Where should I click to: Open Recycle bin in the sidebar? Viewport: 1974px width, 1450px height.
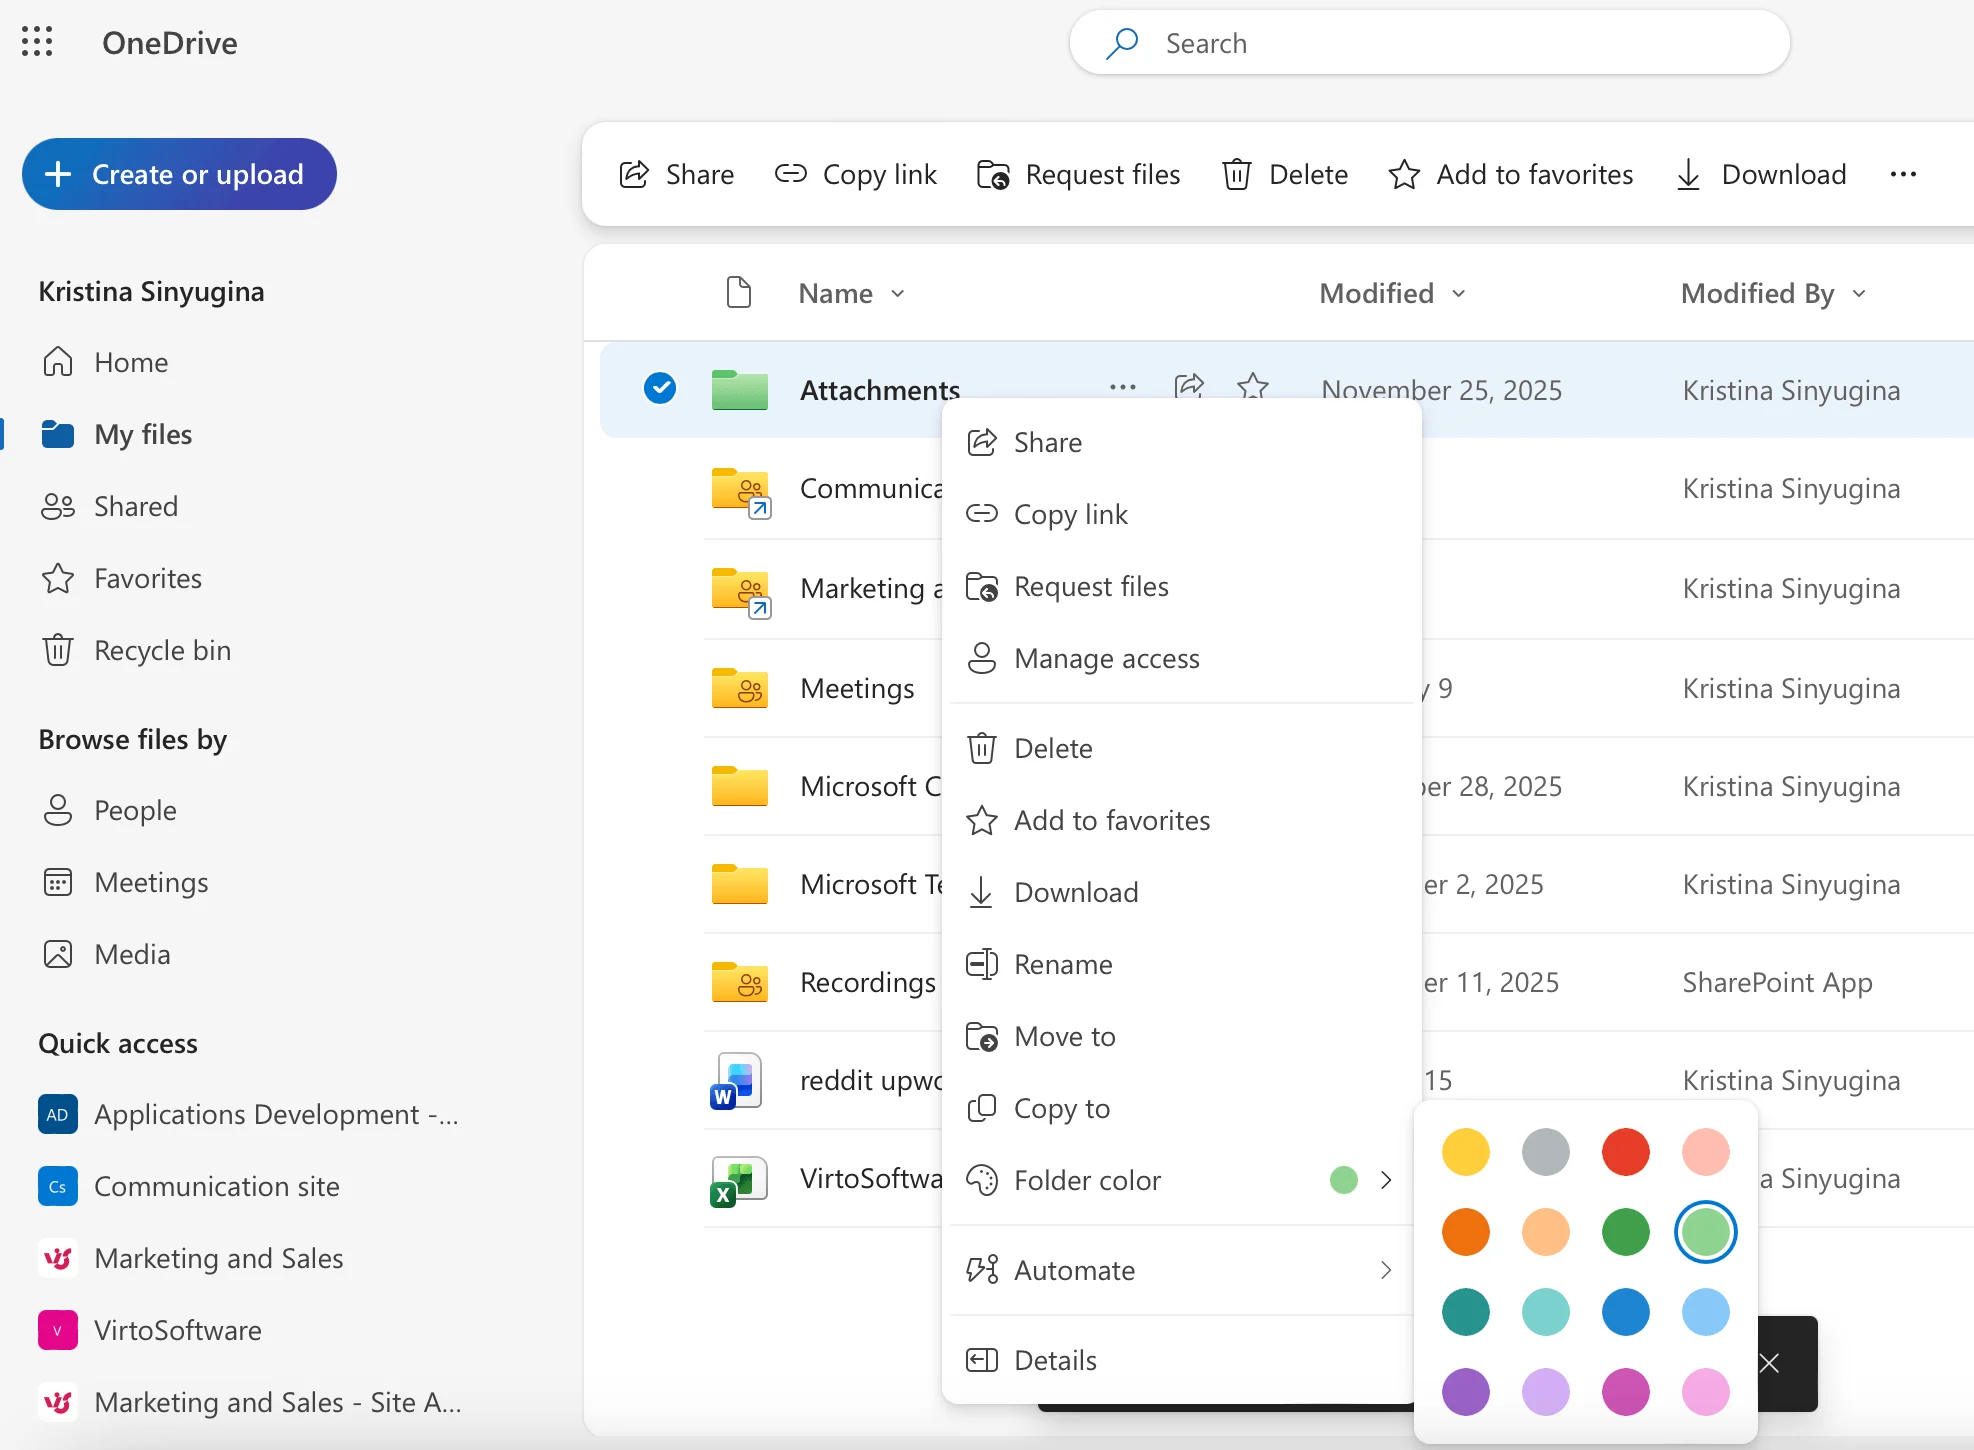point(136,650)
